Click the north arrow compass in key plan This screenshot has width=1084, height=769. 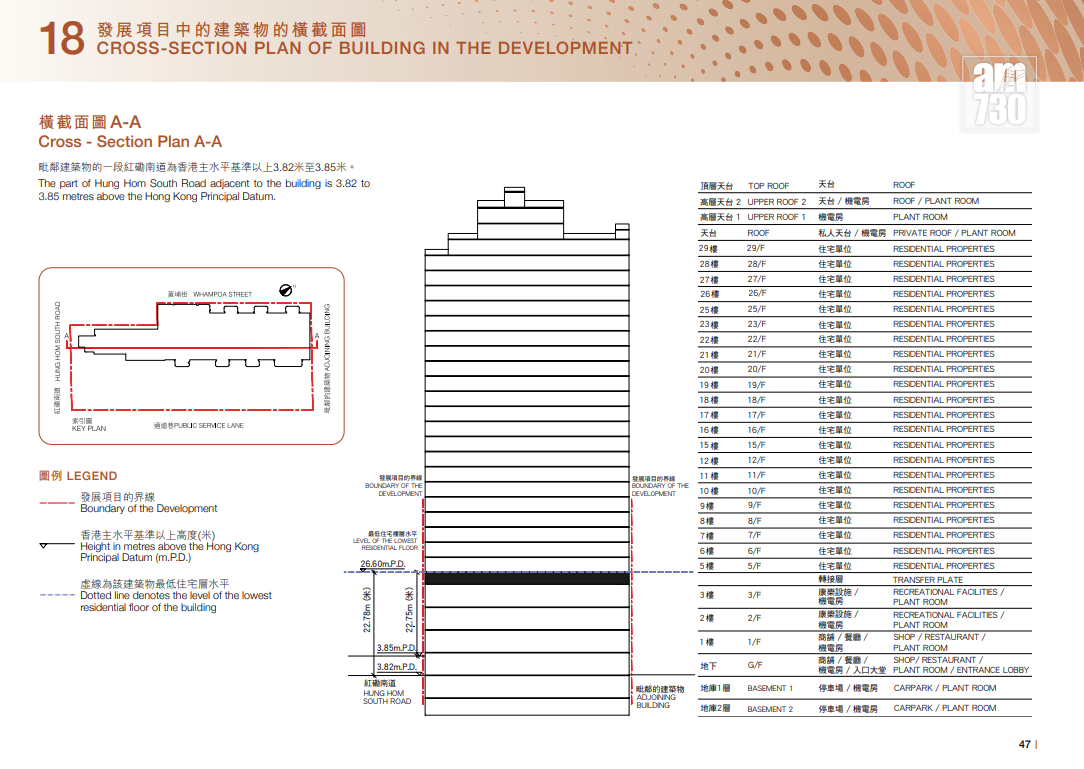(286, 290)
